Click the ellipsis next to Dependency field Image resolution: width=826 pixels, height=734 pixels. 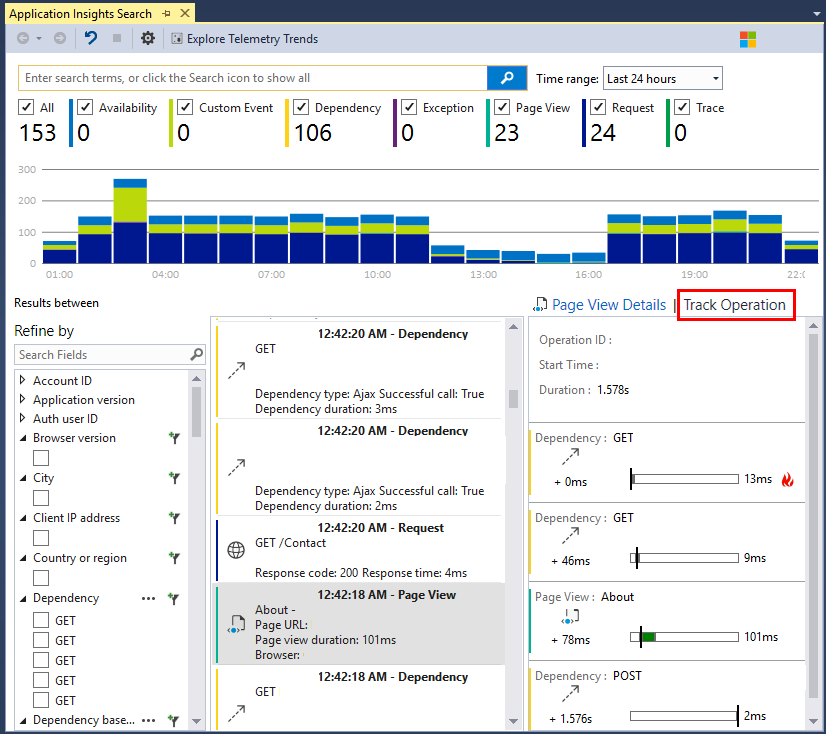click(149, 598)
